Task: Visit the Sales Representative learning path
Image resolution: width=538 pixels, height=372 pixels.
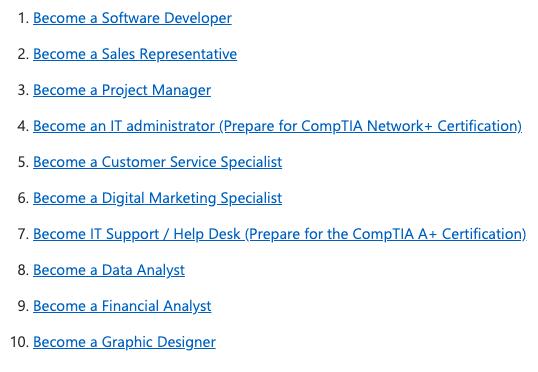Action: pyautogui.click(x=135, y=54)
